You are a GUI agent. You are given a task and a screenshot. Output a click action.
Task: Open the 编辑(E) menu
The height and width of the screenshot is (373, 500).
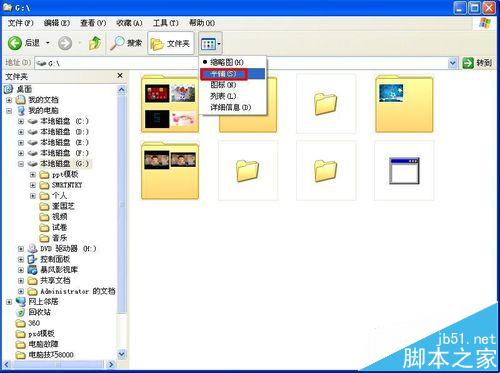coord(57,23)
